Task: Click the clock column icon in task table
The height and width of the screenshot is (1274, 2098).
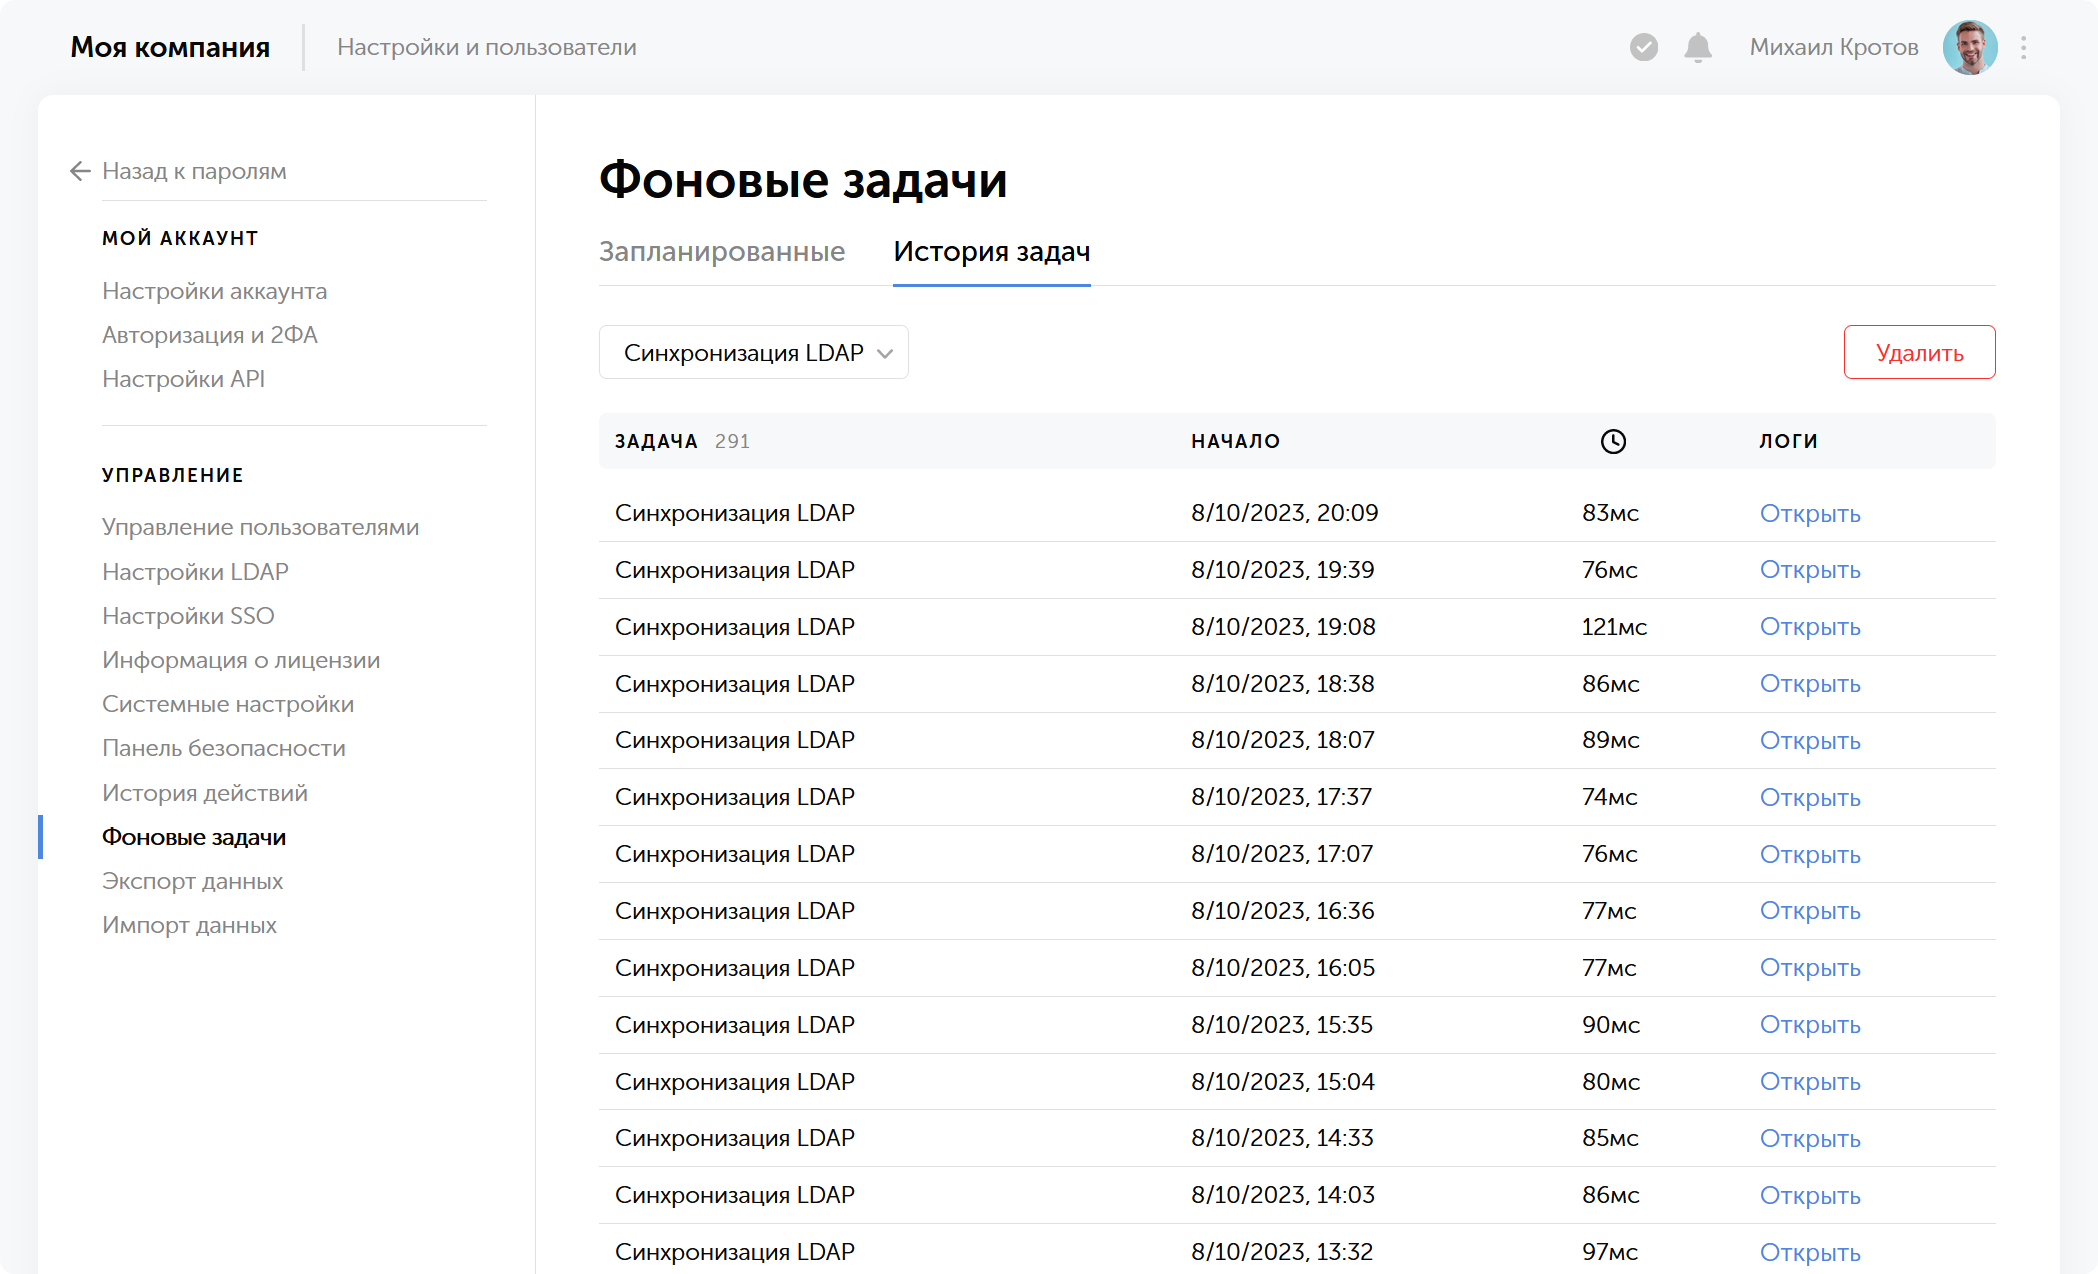Action: click(1614, 440)
